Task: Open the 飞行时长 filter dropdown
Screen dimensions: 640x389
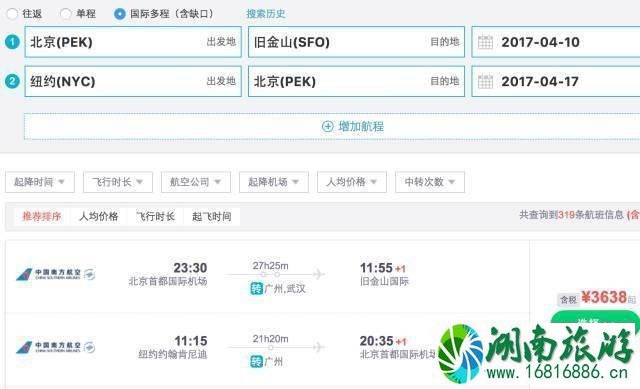Action: pos(118,182)
